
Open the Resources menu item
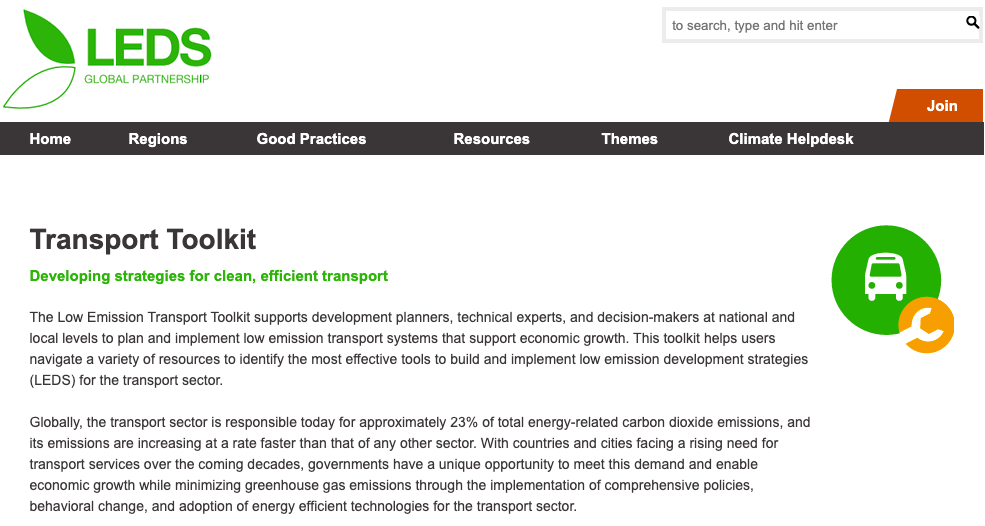click(x=491, y=139)
